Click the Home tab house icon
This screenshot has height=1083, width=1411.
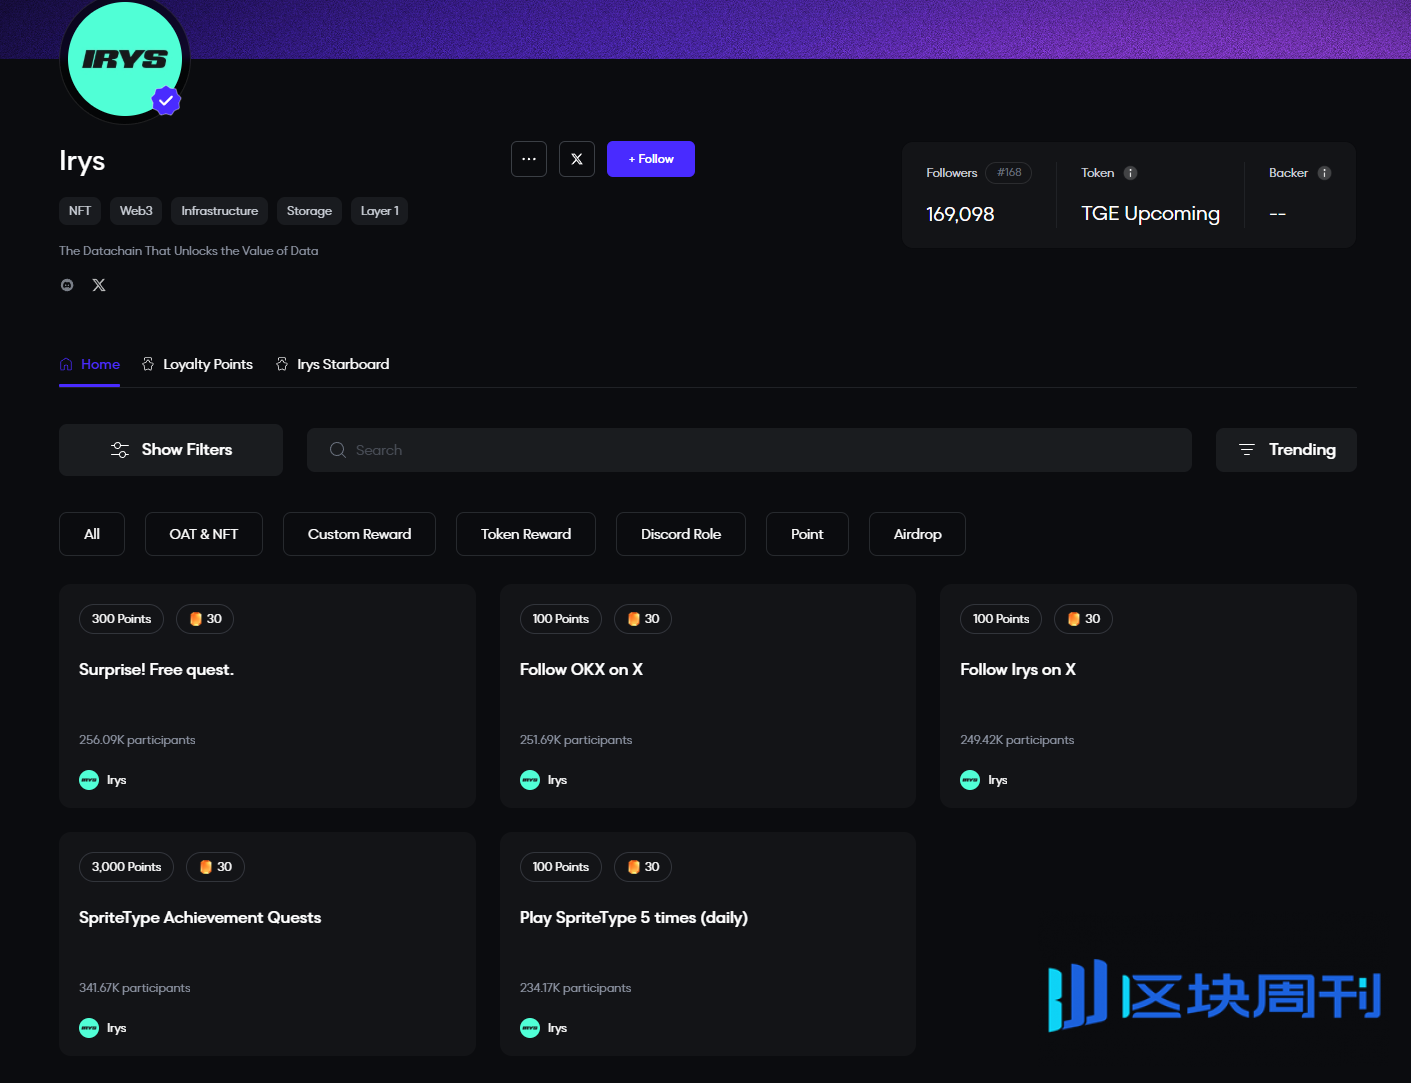pos(66,365)
